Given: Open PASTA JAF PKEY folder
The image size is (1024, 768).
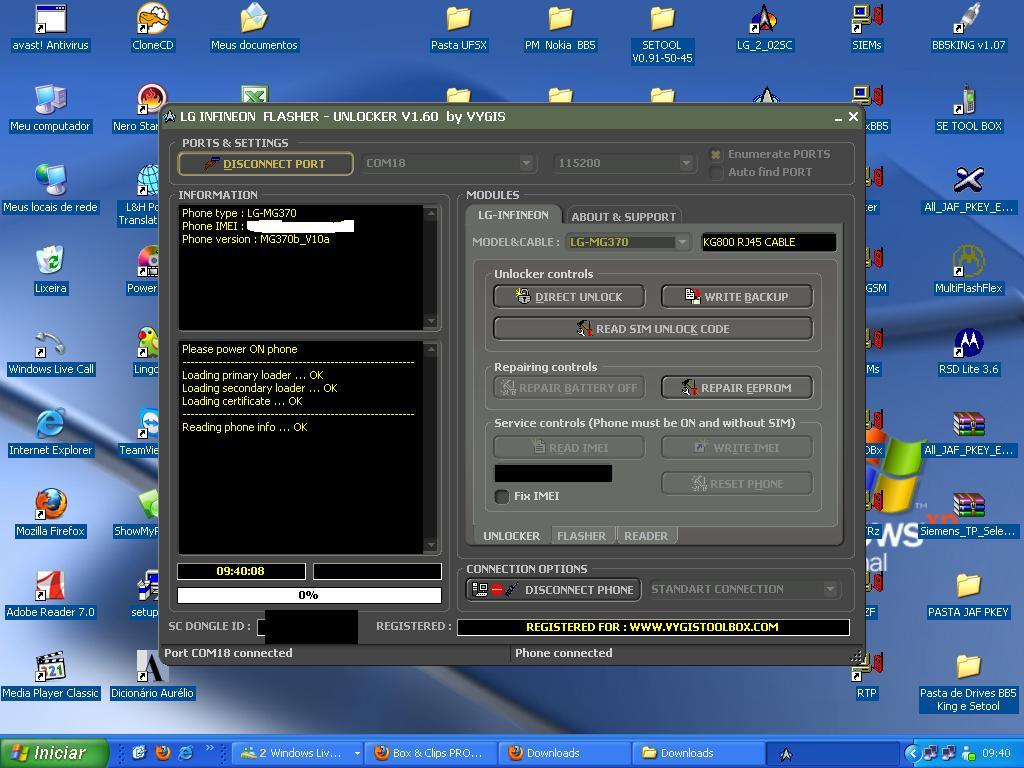Looking at the screenshot, I should 968,594.
